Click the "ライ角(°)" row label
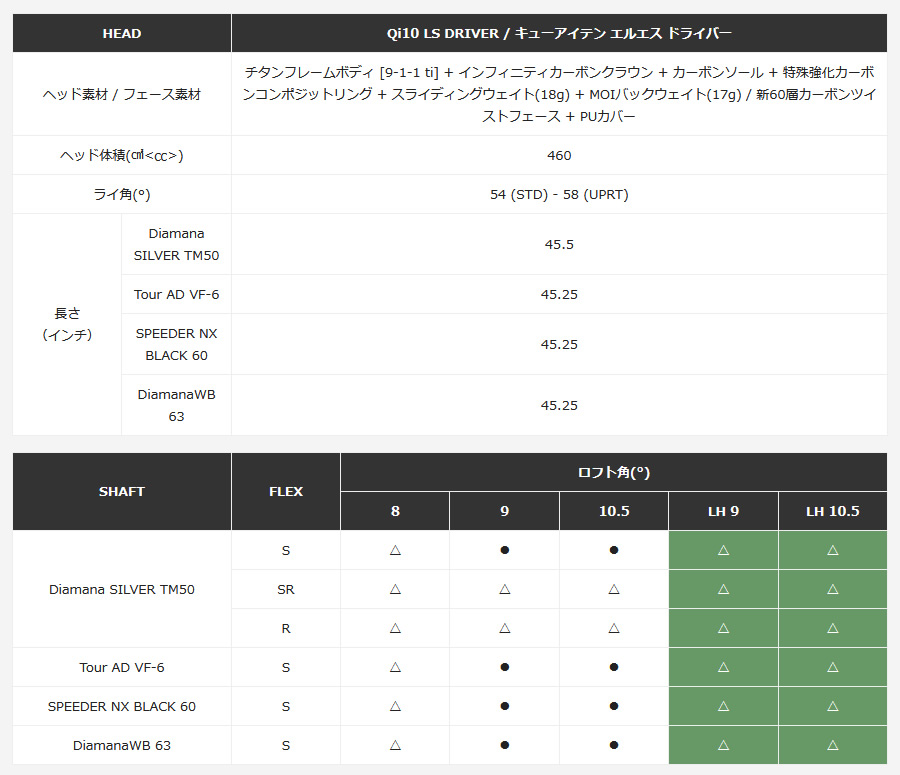Image resolution: width=900 pixels, height=775 pixels. [x=122, y=195]
